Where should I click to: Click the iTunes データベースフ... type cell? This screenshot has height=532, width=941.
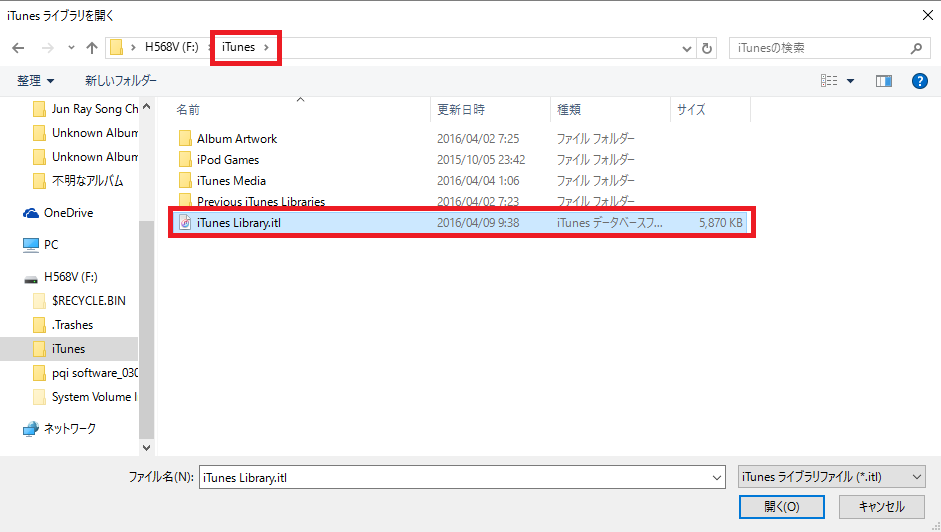pyautogui.click(x=609, y=223)
